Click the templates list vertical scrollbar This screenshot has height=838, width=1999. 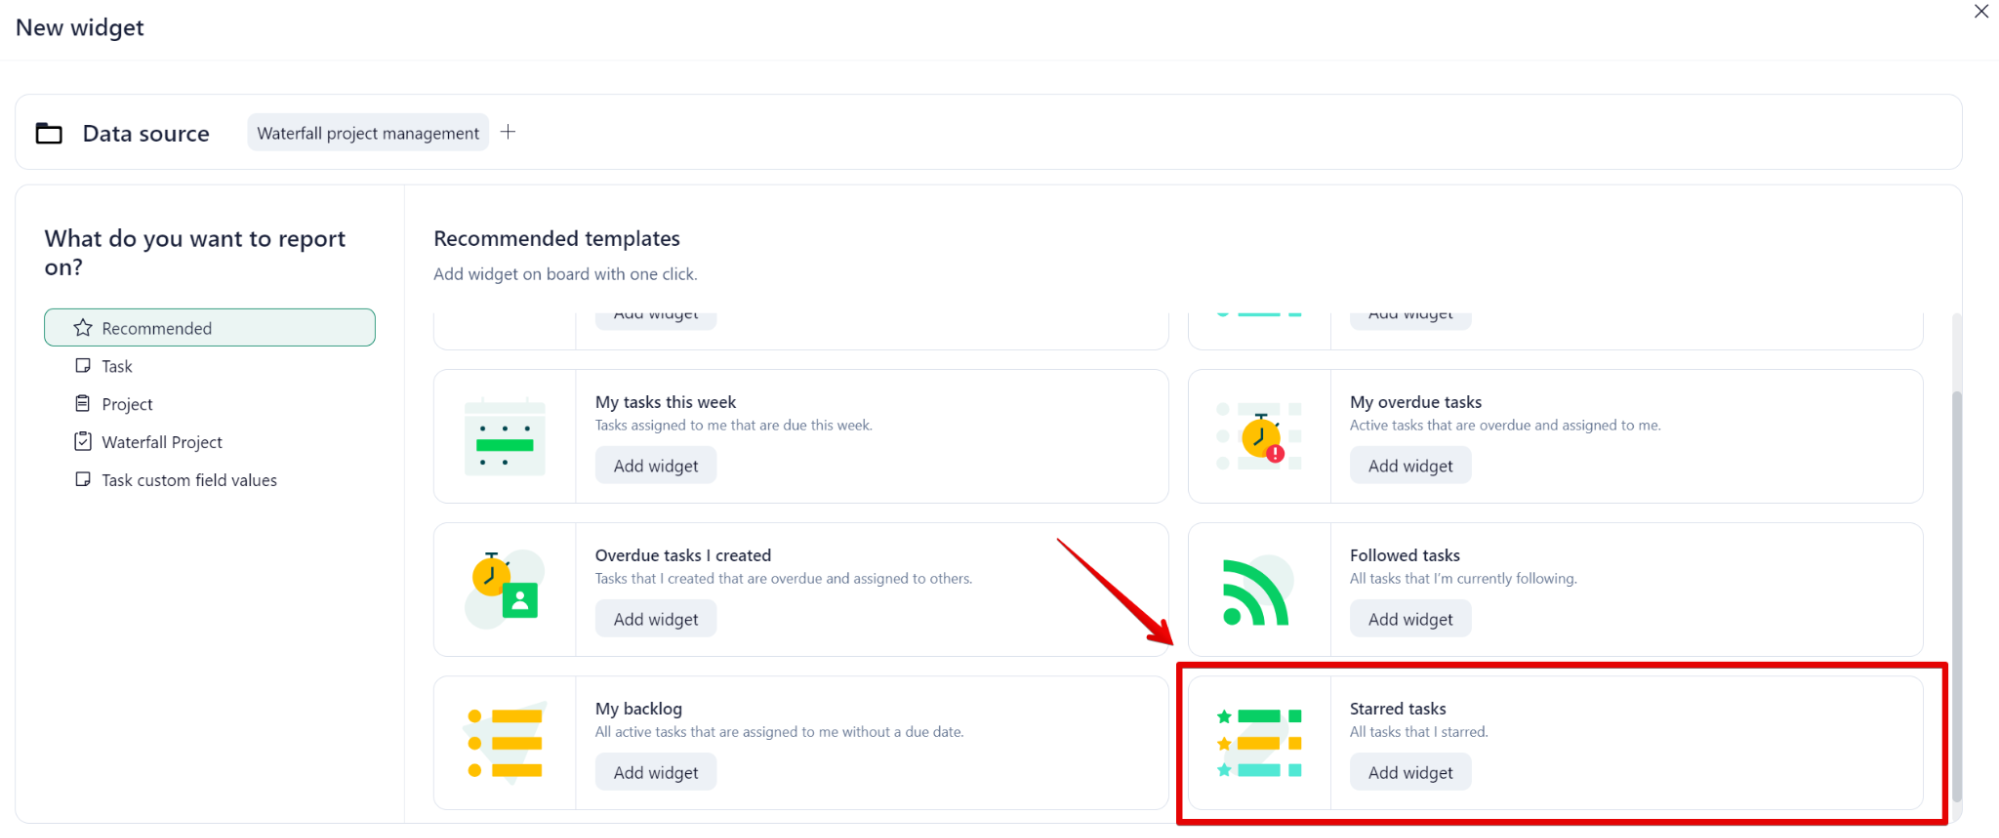(1957, 595)
